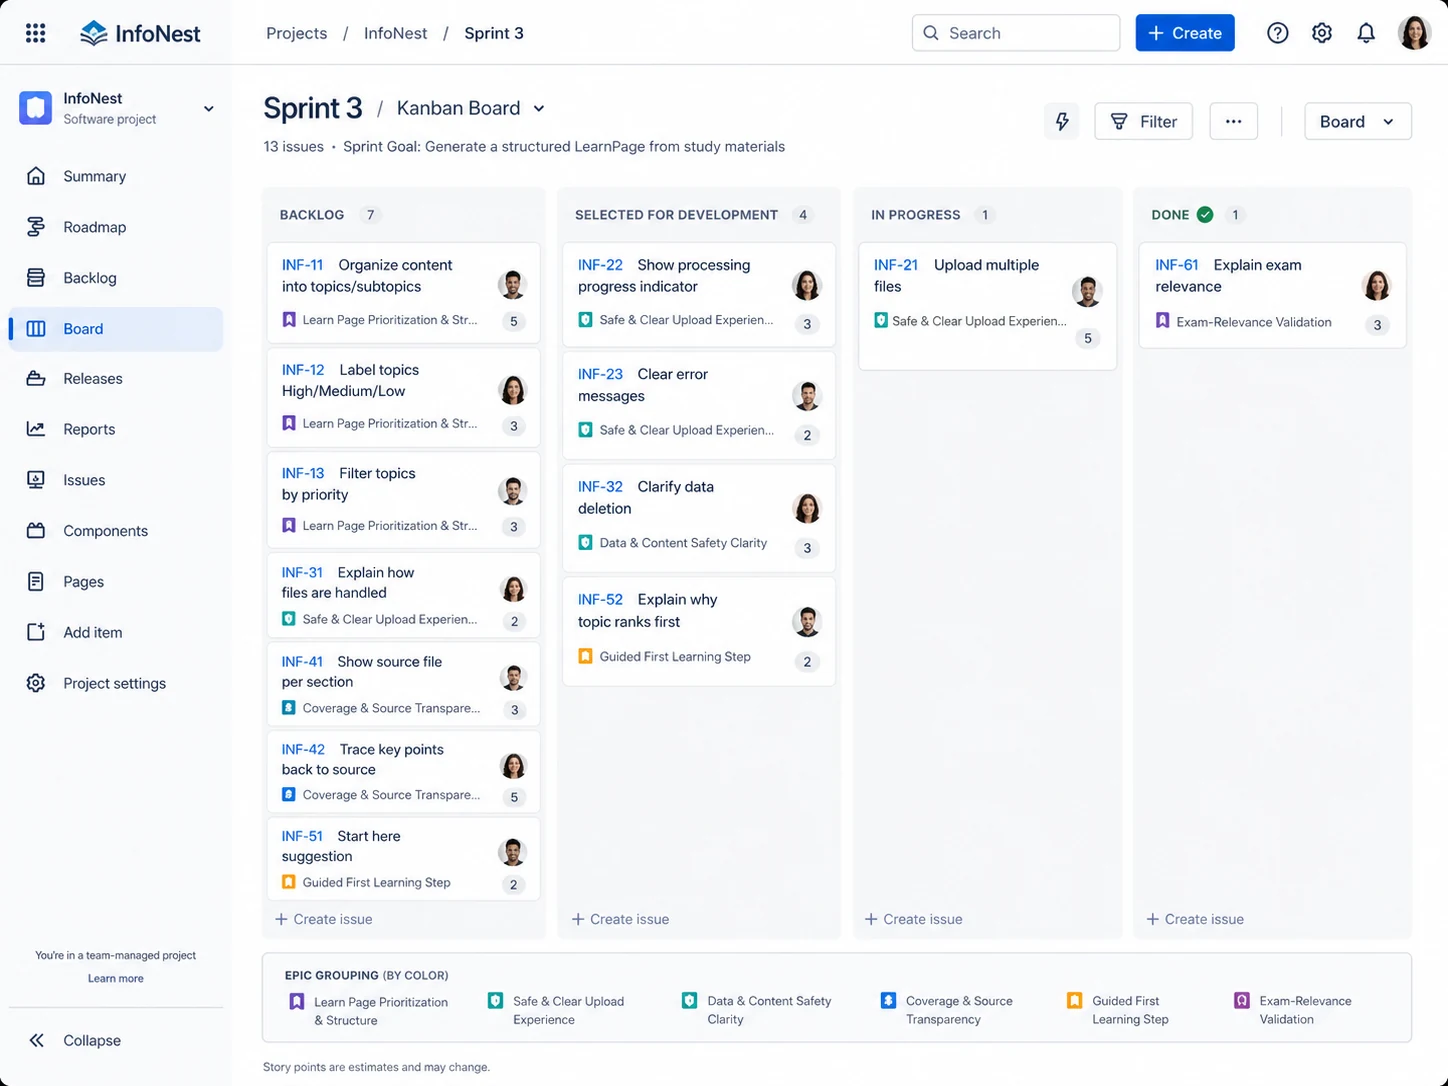
Task: Open the app switcher grid icon
Action: tap(35, 33)
